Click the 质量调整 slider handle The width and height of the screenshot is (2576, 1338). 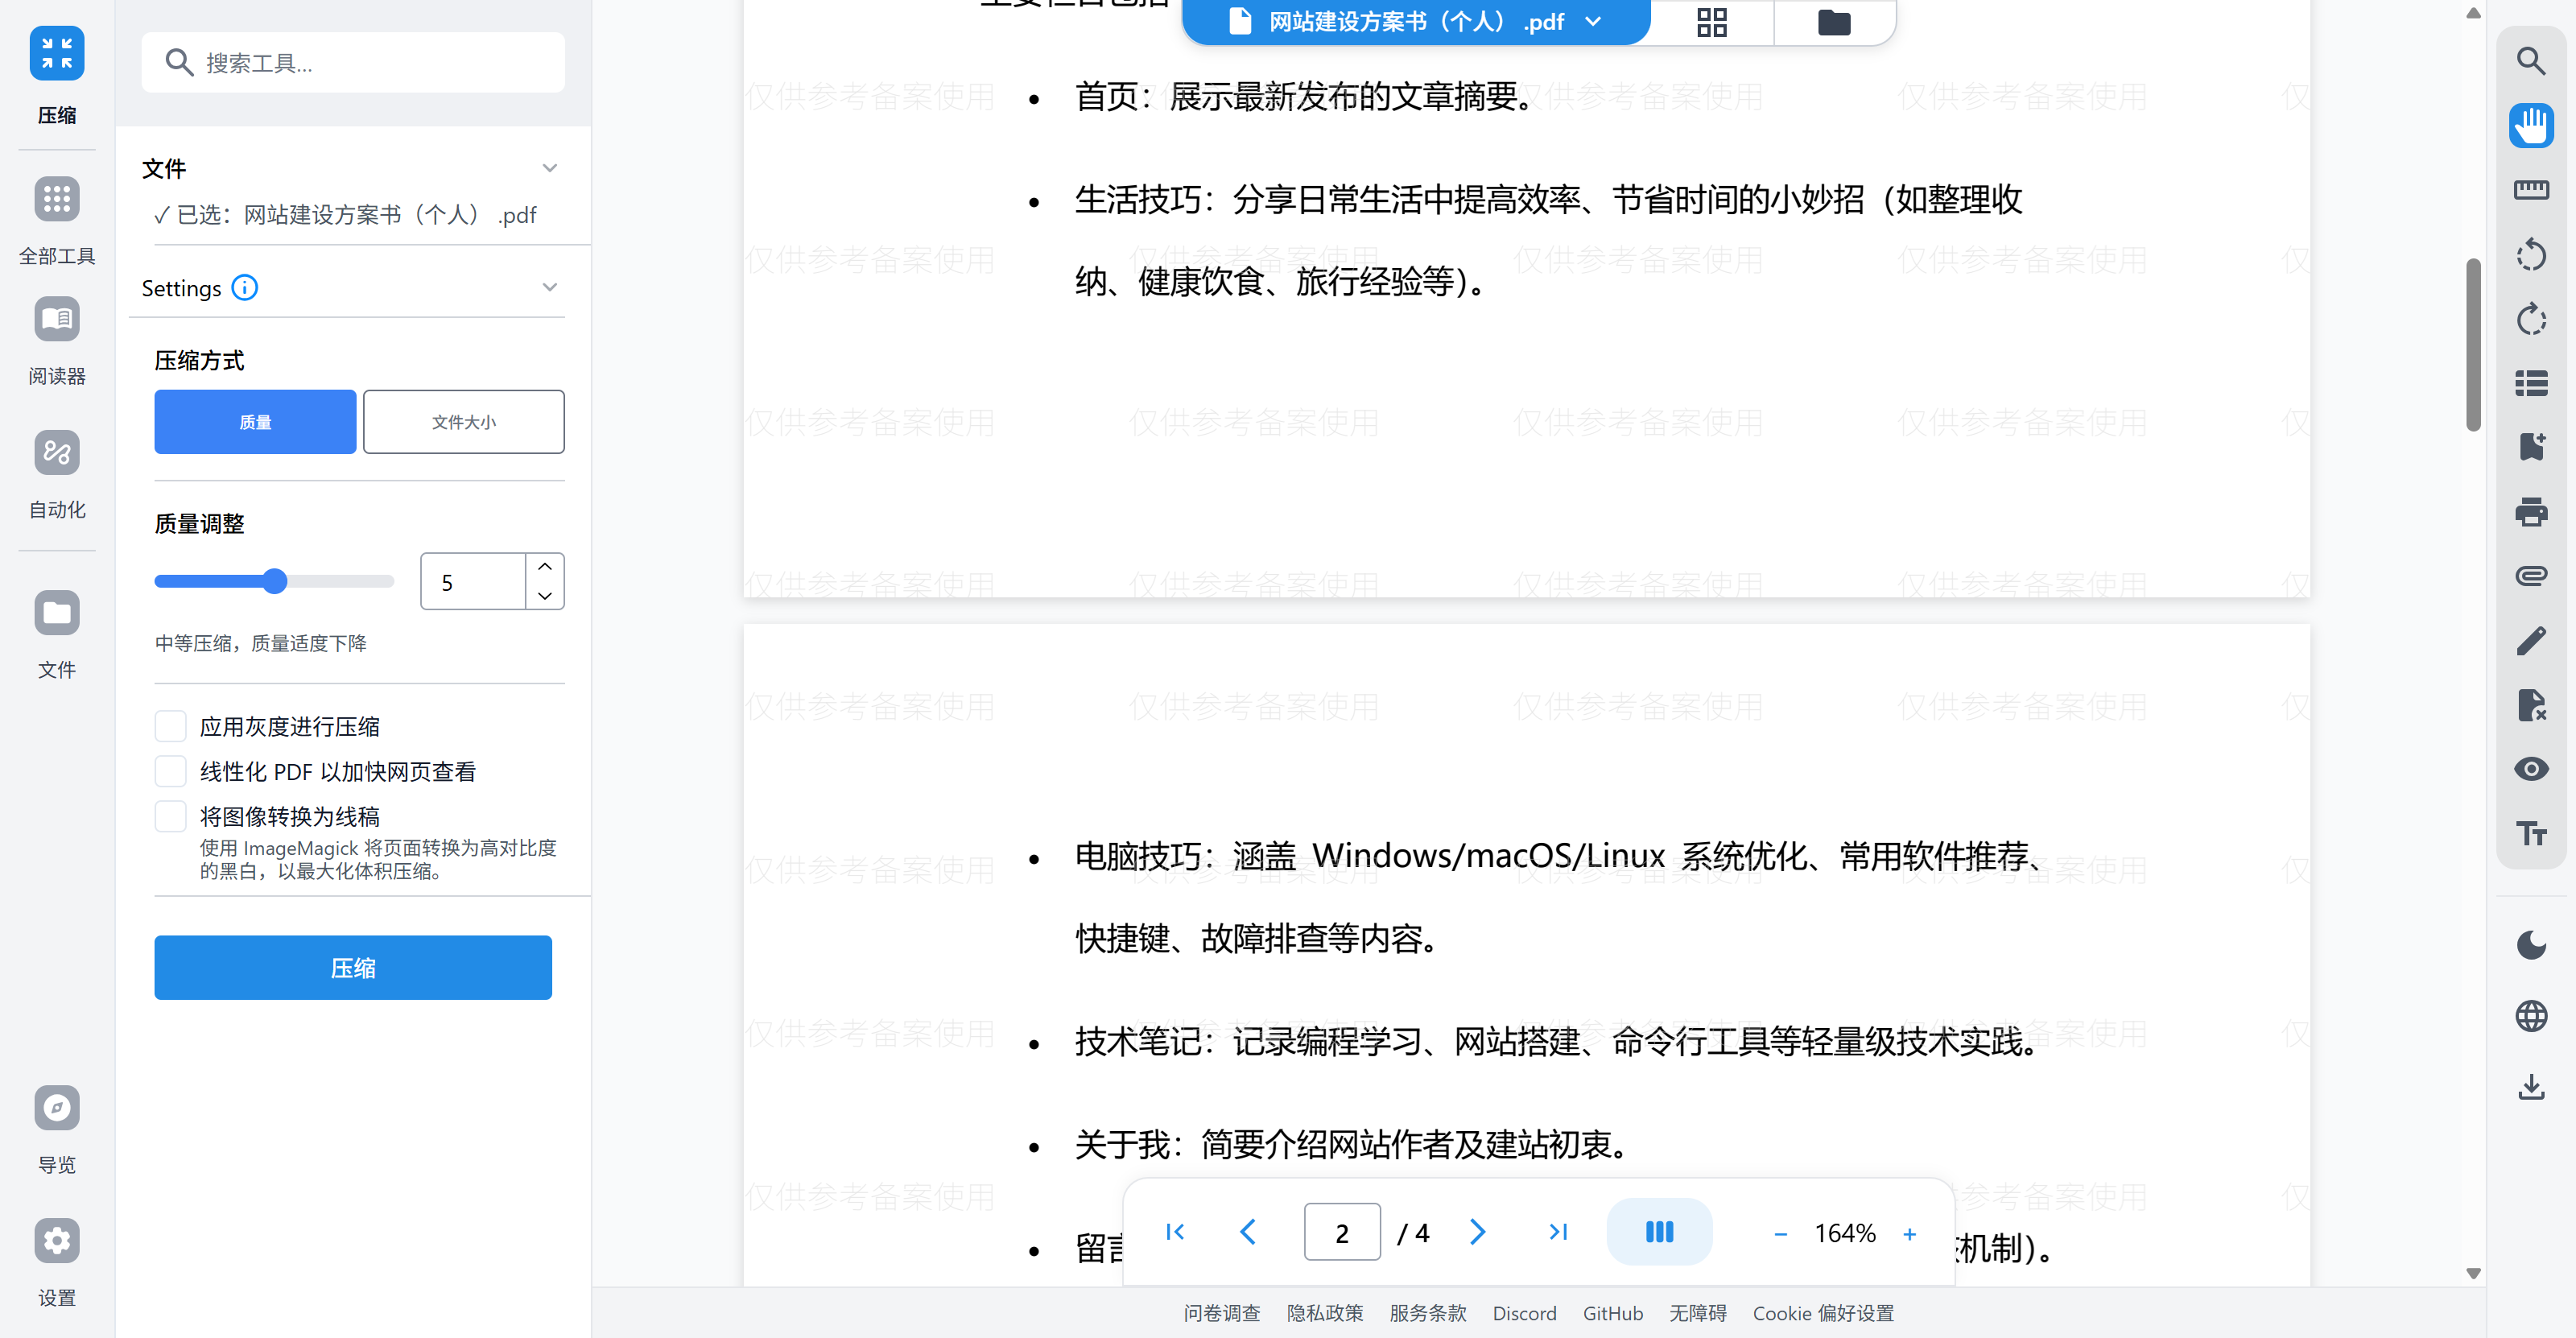(275, 581)
